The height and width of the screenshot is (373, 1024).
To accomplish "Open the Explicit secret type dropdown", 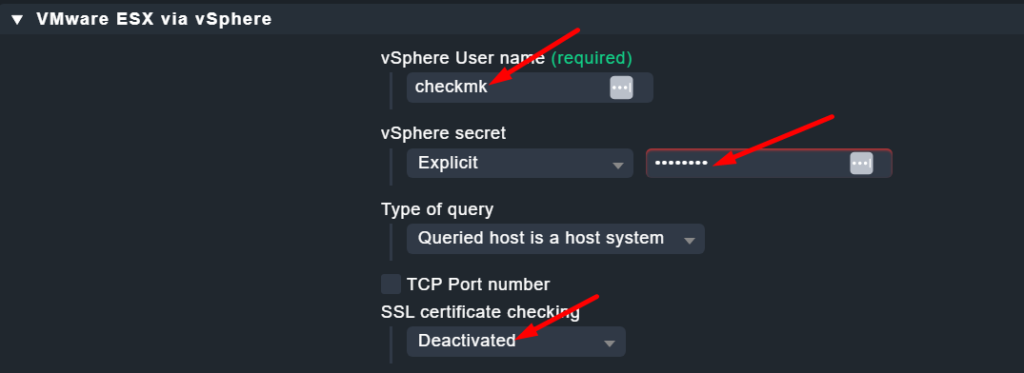I will tap(520, 163).
